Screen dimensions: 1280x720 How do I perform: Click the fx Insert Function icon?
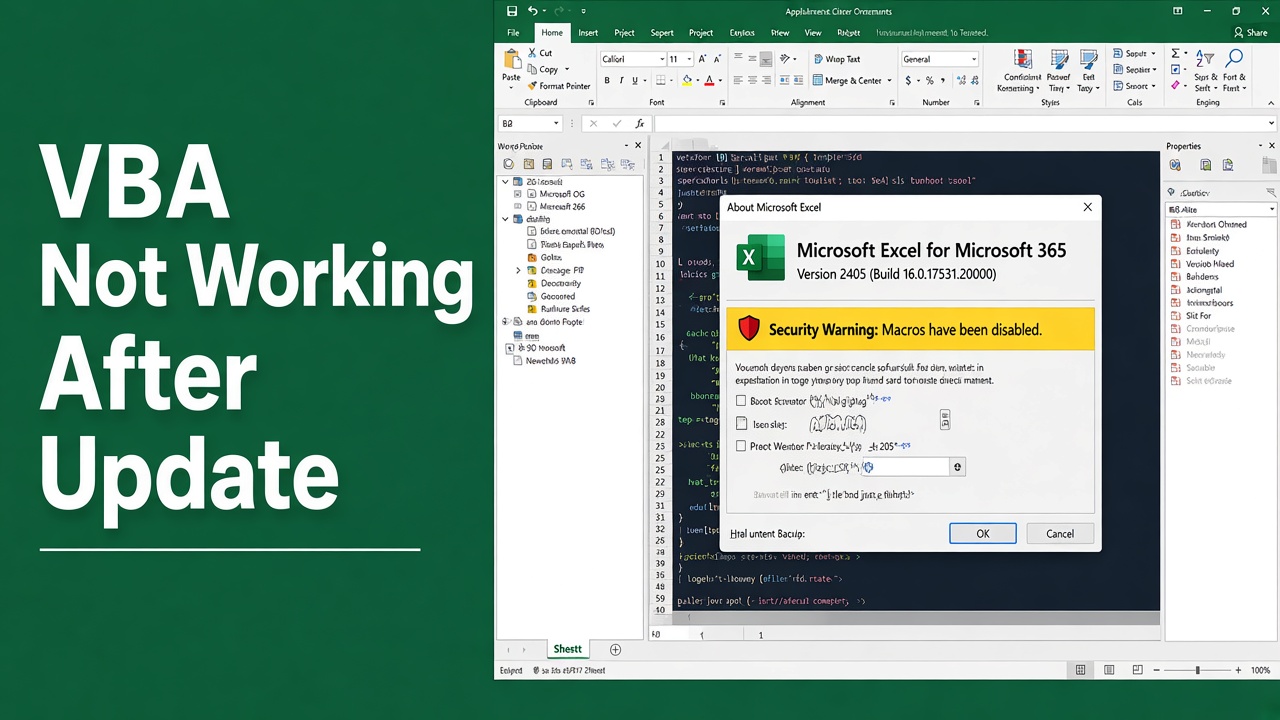coord(640,124)
